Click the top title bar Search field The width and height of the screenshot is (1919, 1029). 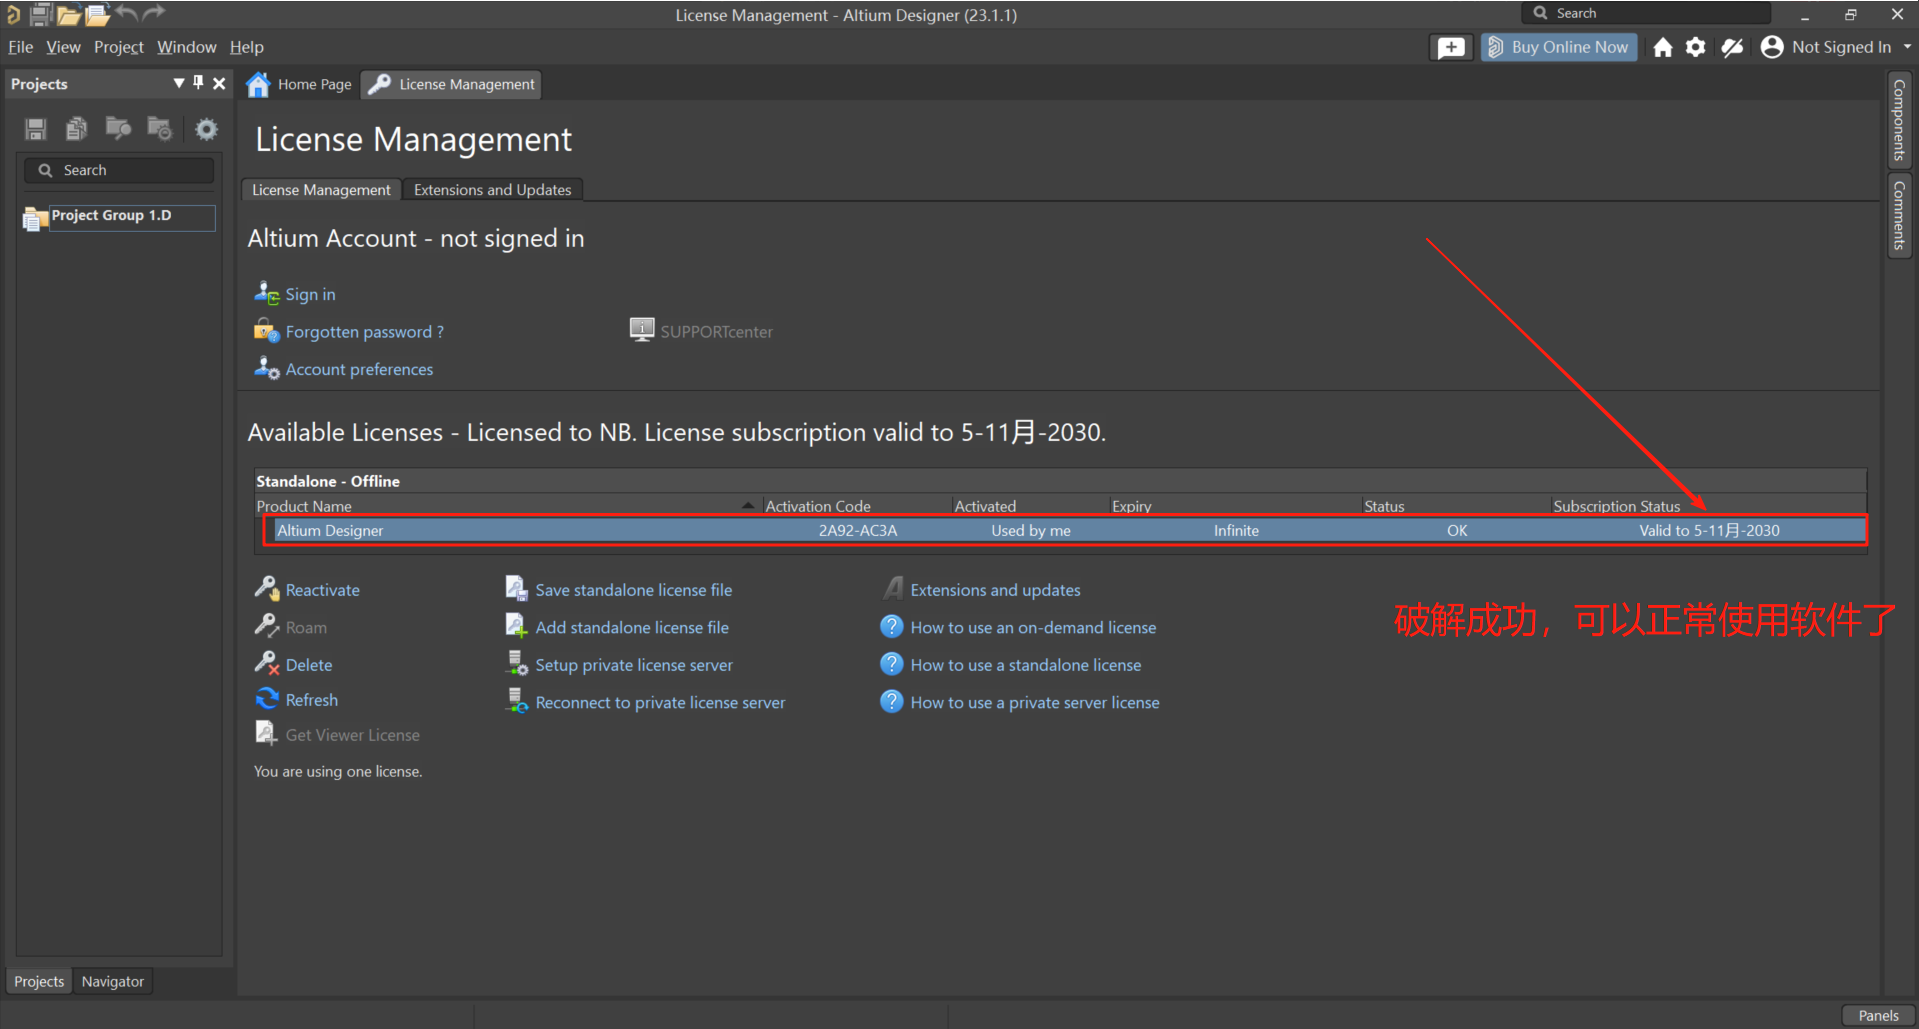(x=1646, y=13)
